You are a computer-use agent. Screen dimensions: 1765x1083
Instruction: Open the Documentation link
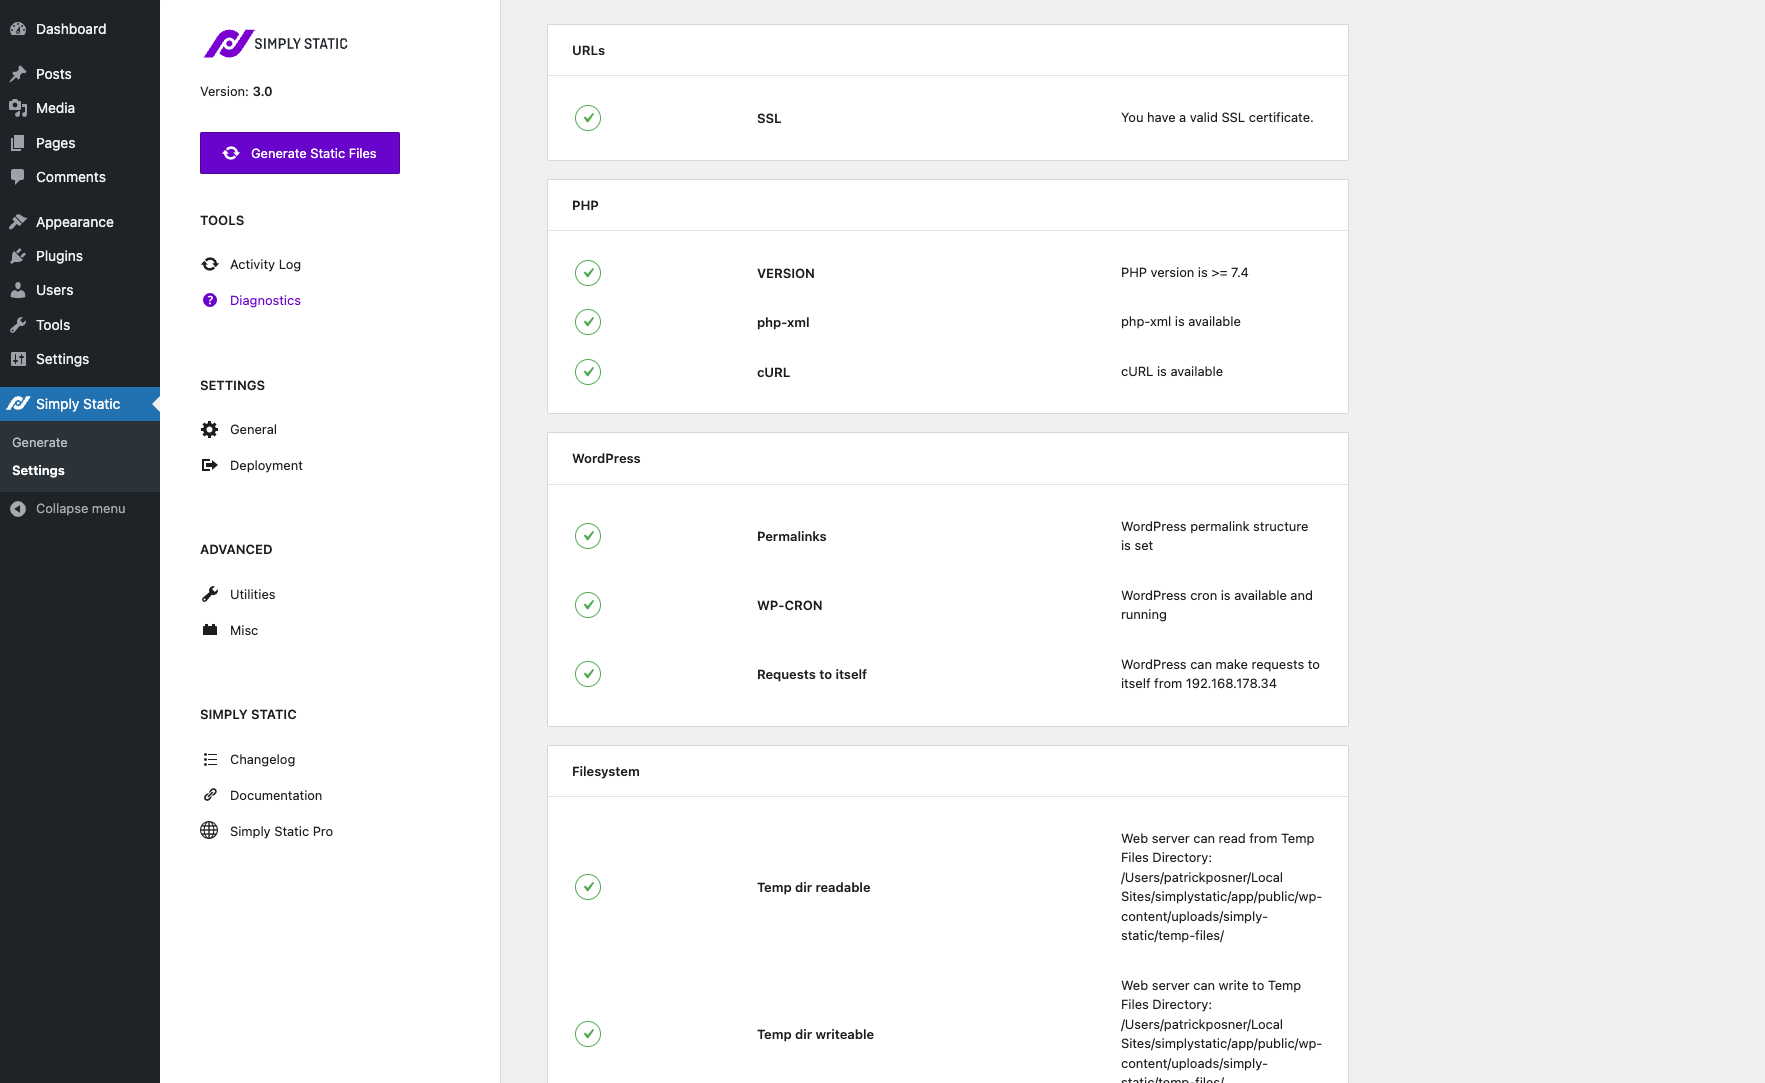tap(276, 795)
